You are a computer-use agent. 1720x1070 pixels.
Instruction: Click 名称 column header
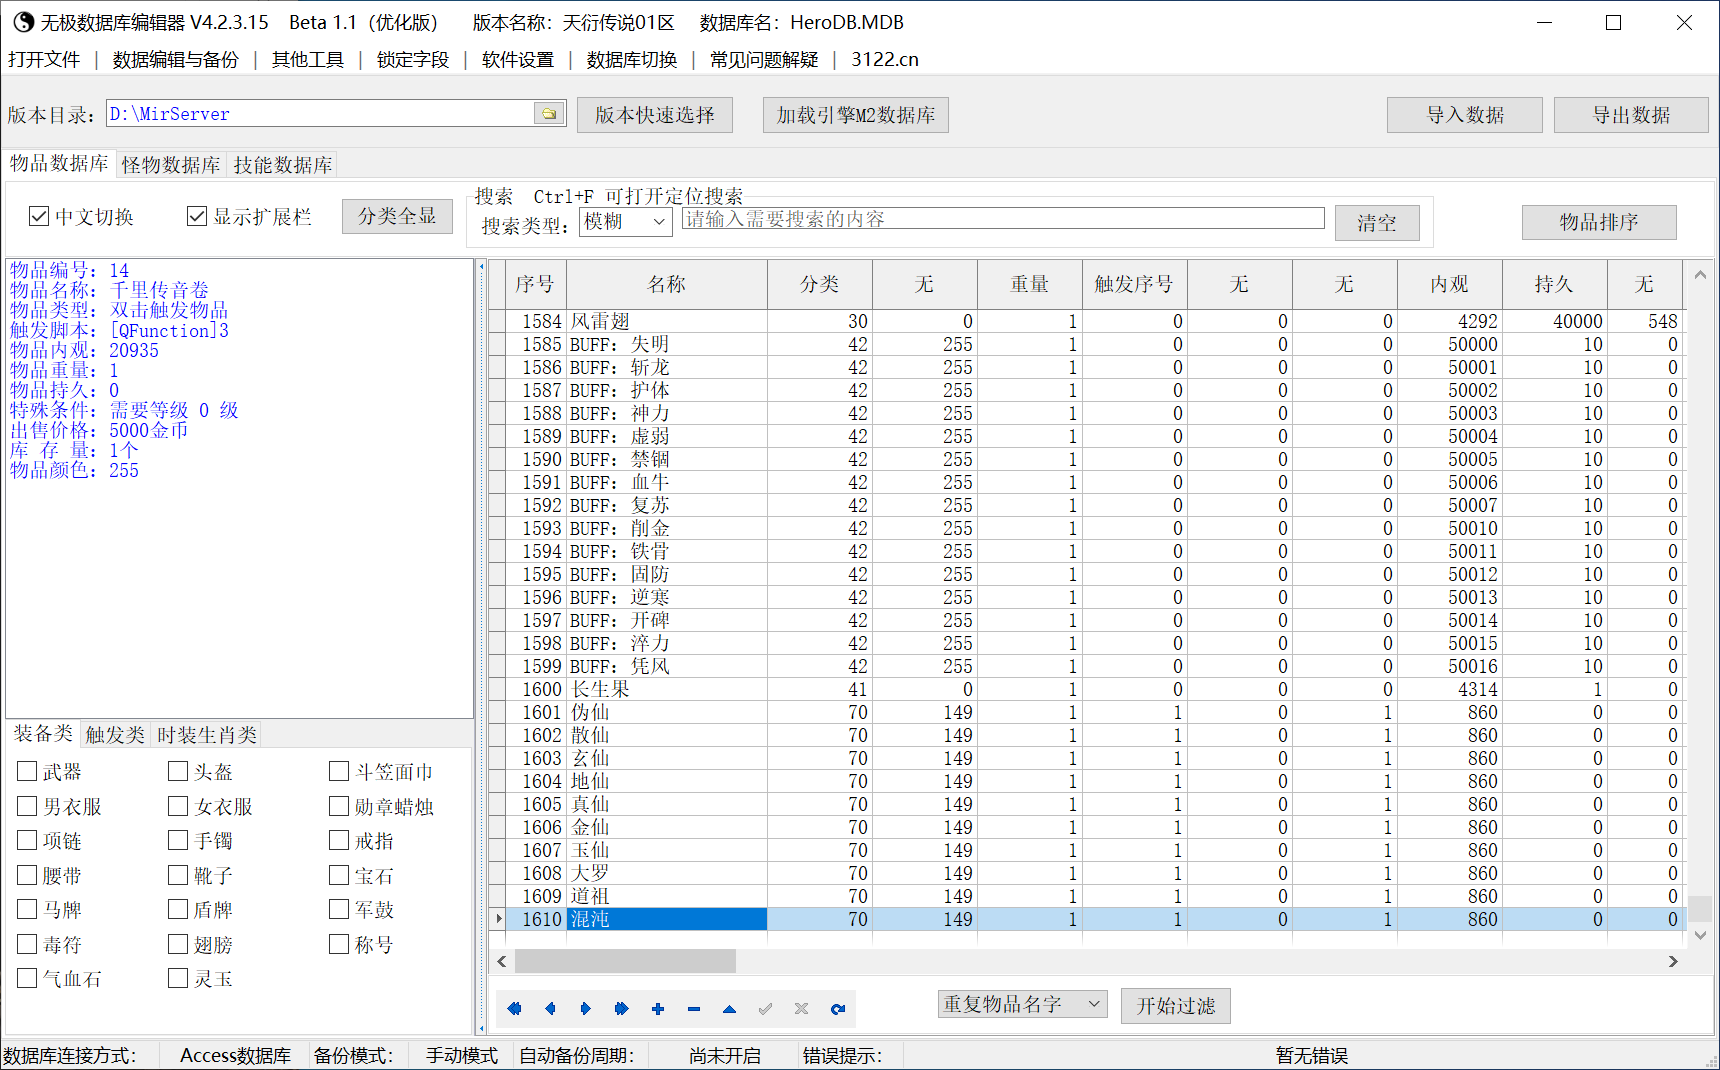pyautogui.click(x=667, y=284)
